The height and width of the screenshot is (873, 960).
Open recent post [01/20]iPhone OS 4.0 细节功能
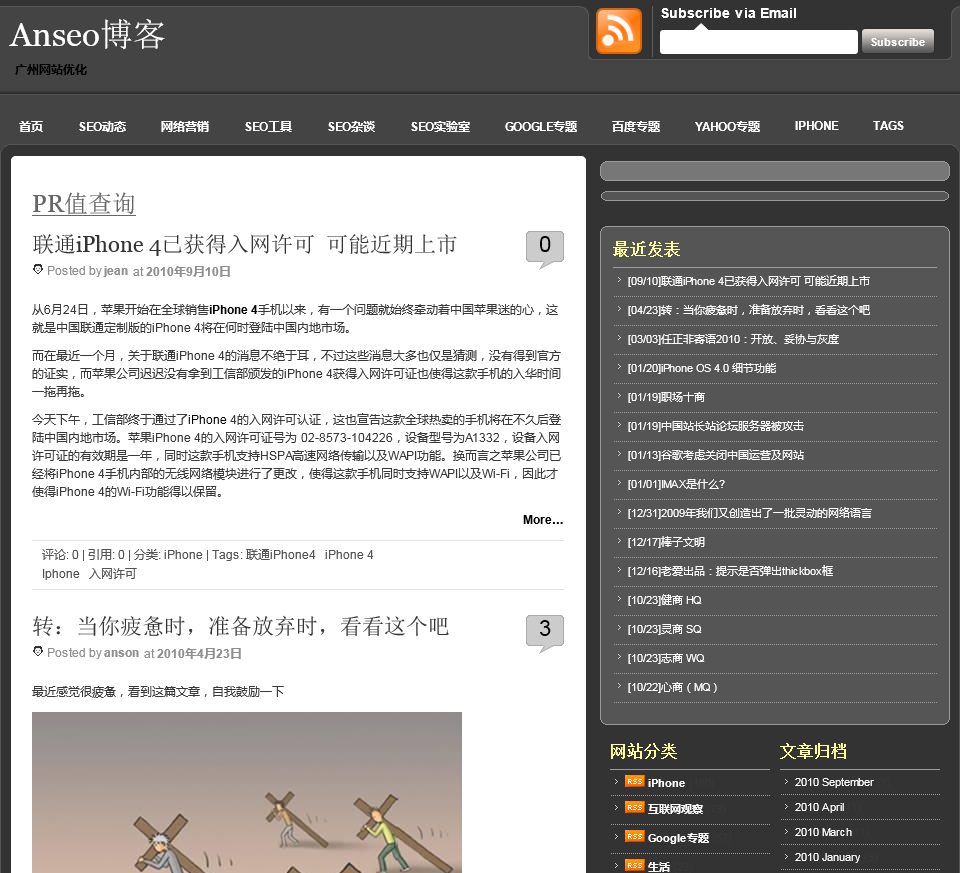pyautogui.click(x=702, y=368)
